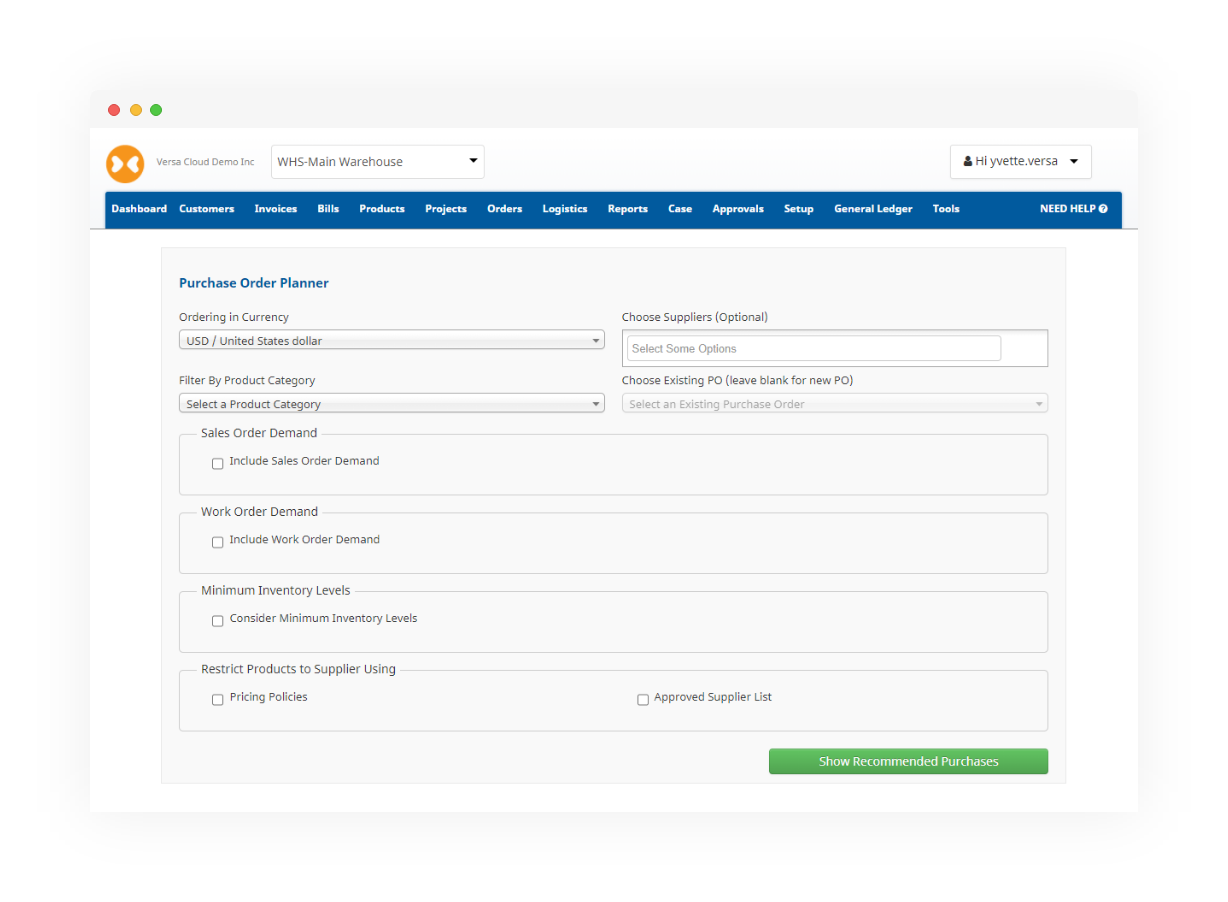Click the NEED HELP question mark icon

[x=1103, y=209]
